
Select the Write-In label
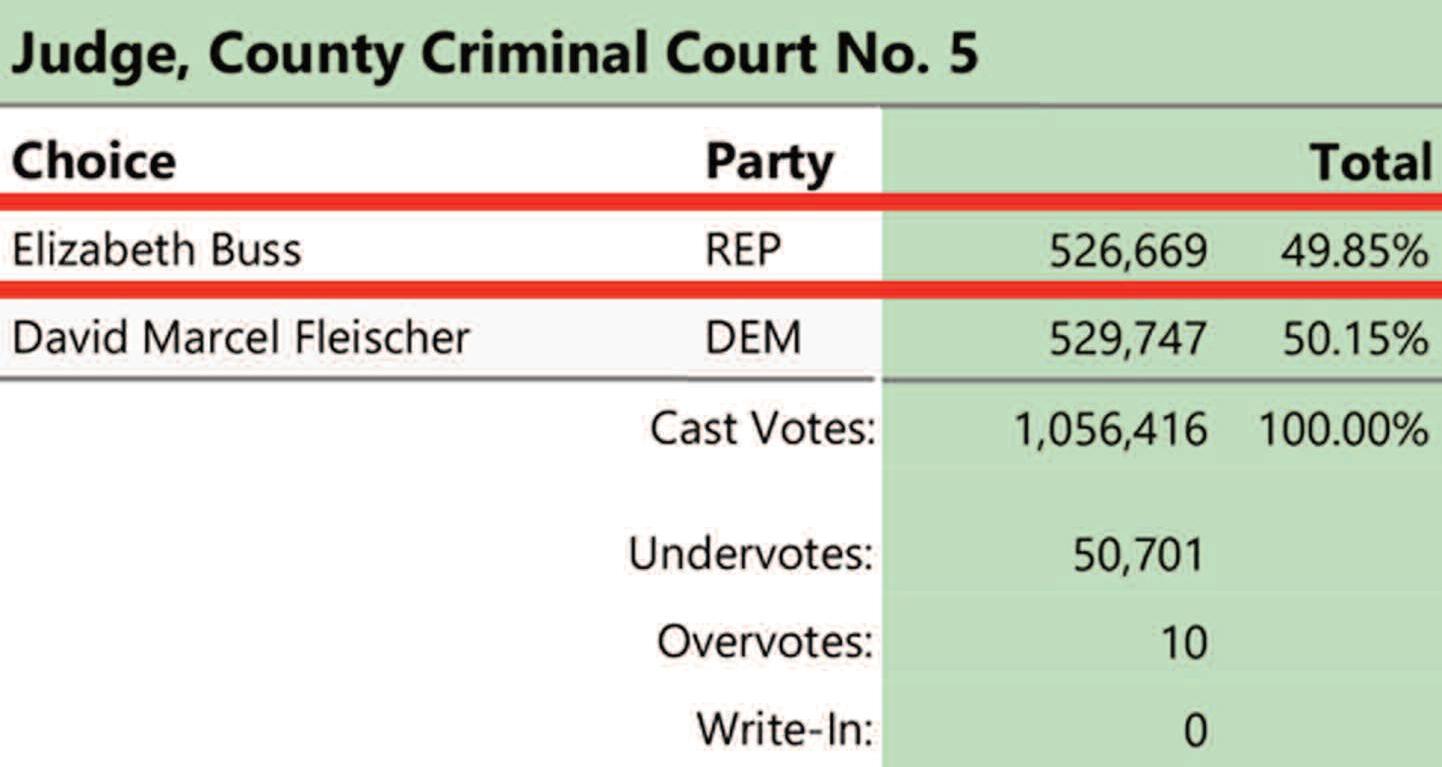point(785,729)
